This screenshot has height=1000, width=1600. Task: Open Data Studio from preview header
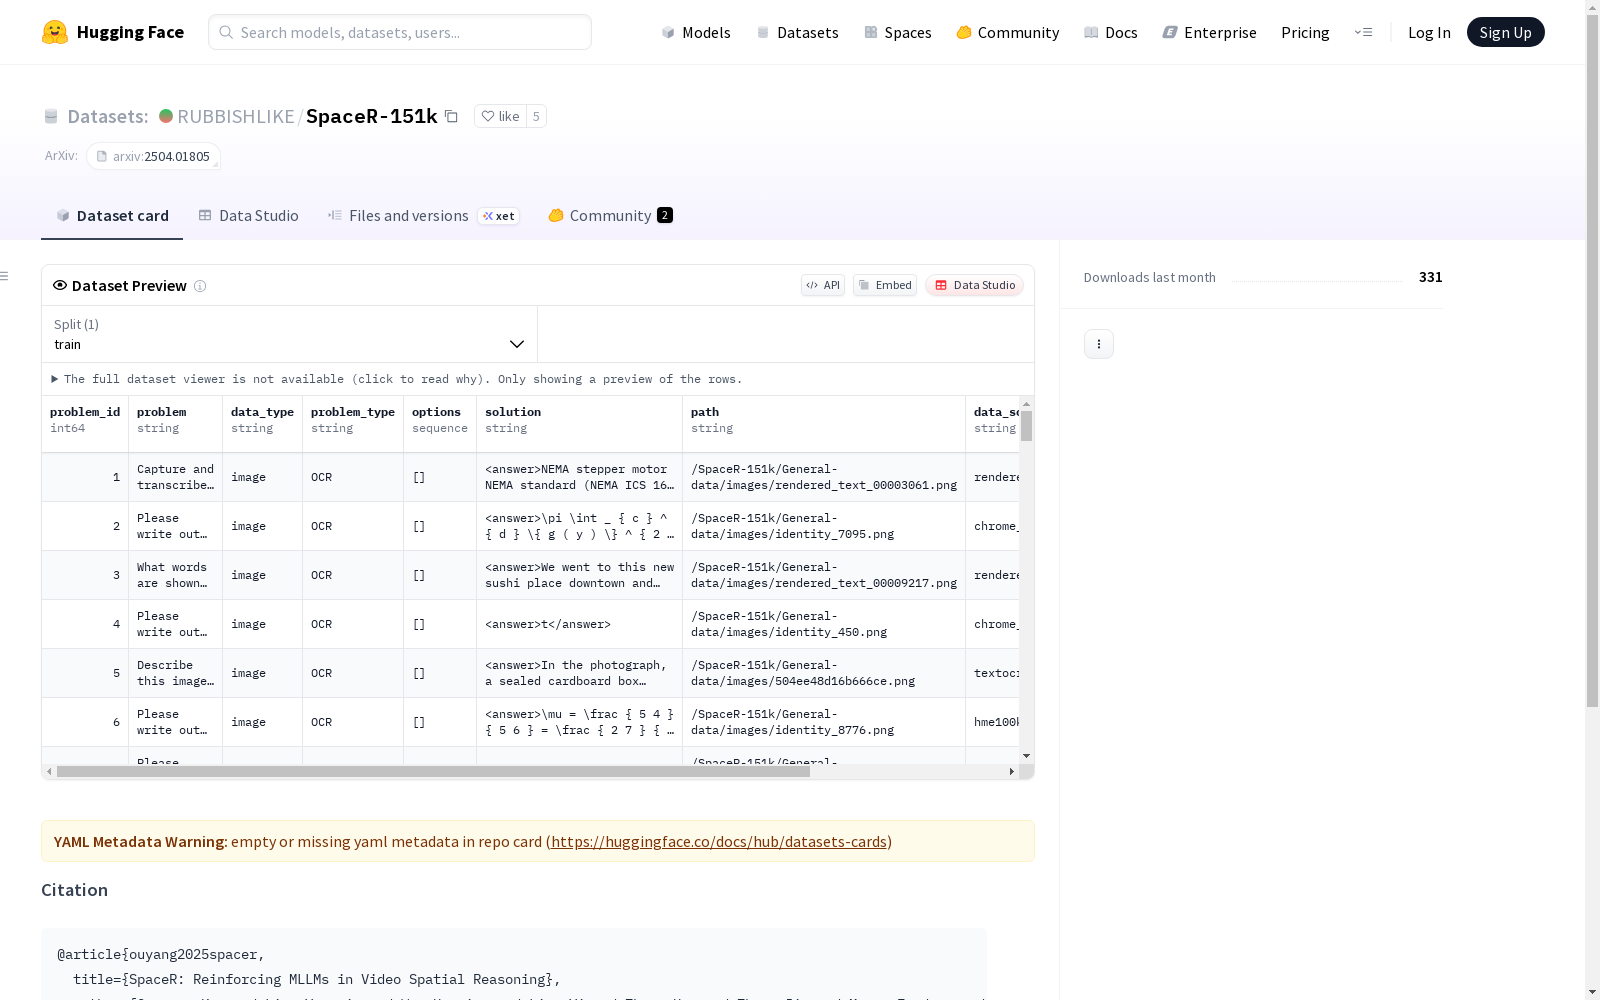click(974, 285)
